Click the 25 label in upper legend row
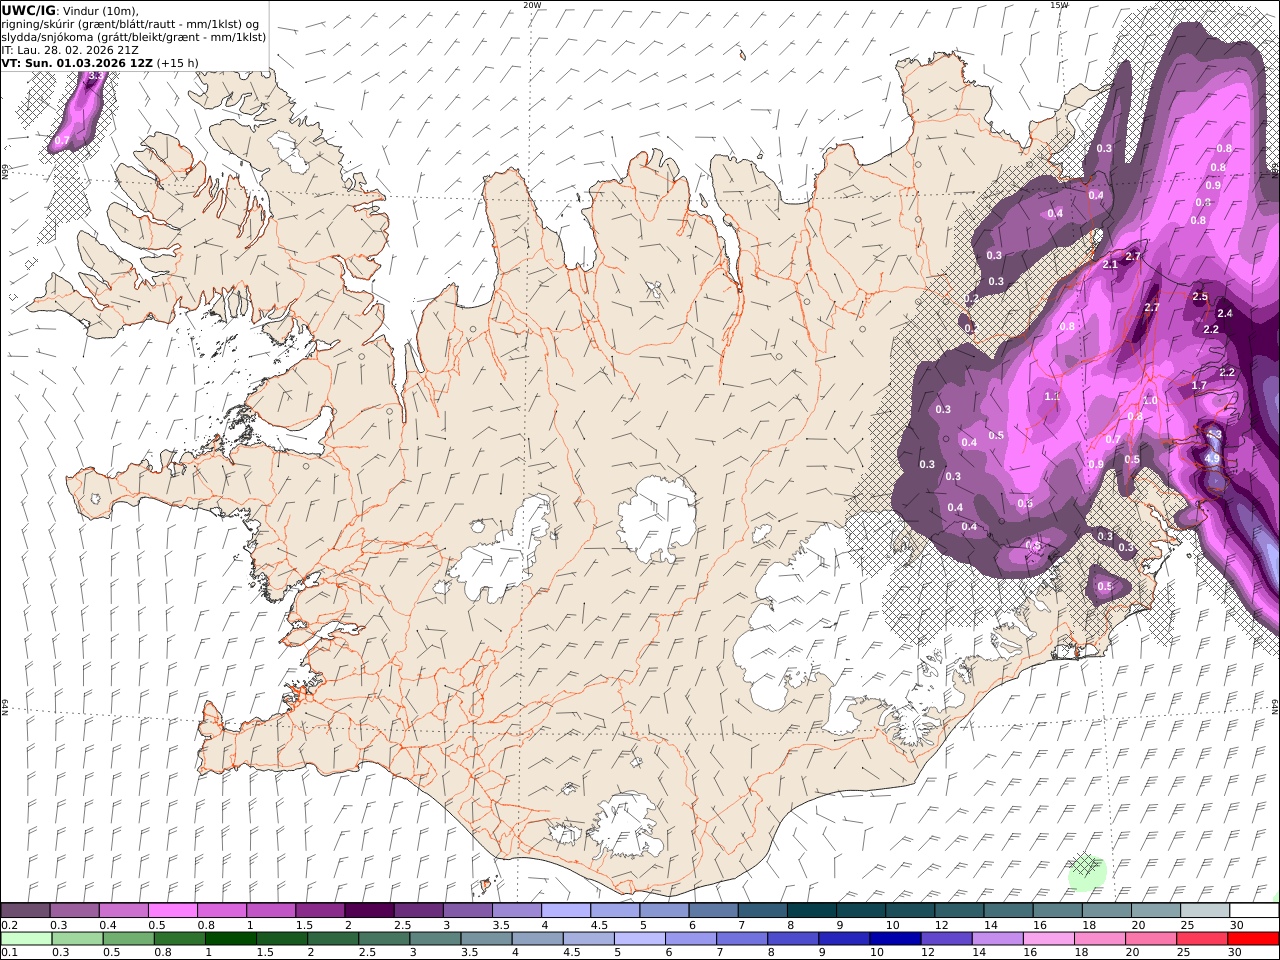Viewport: 1280px width, 960px height. click(x=1187, y=925)
